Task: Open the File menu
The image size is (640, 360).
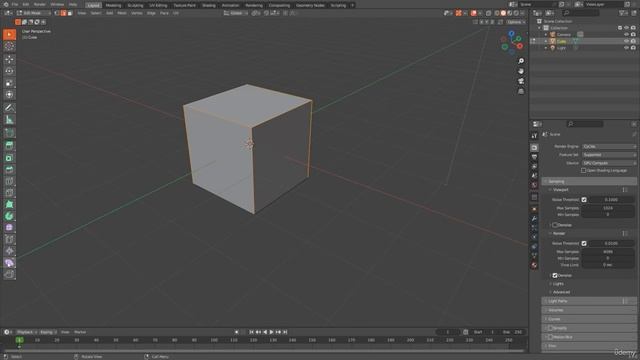Action: pos(15,4)
